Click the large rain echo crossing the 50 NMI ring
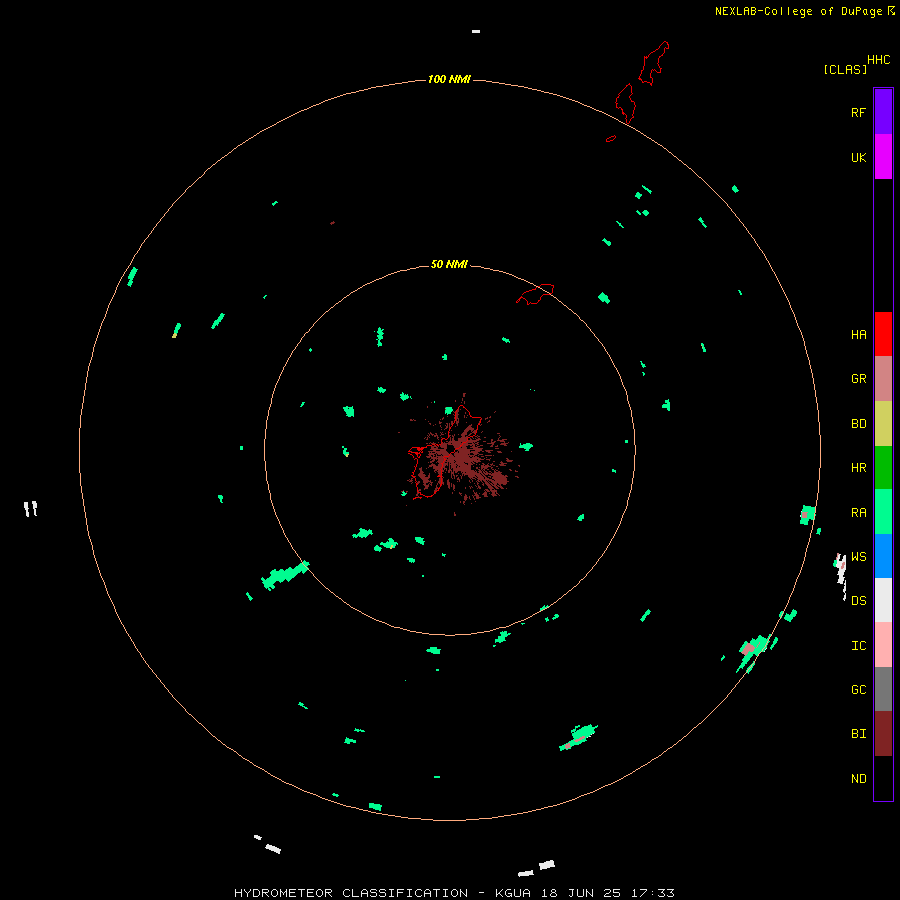 [285, 575]
